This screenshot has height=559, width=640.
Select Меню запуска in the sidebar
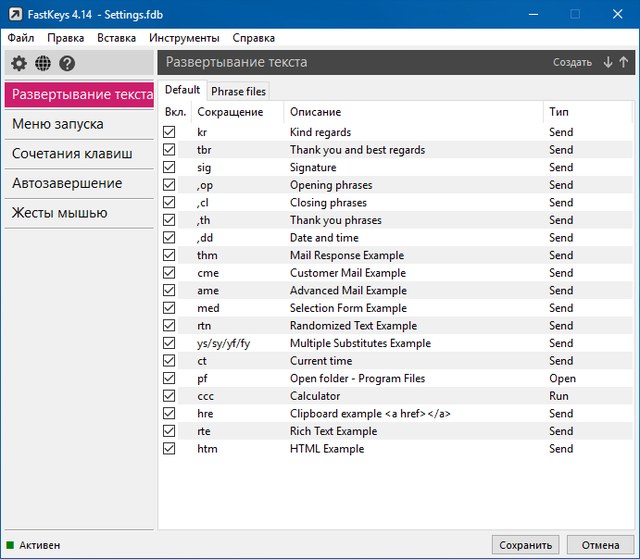coord(58,124)
